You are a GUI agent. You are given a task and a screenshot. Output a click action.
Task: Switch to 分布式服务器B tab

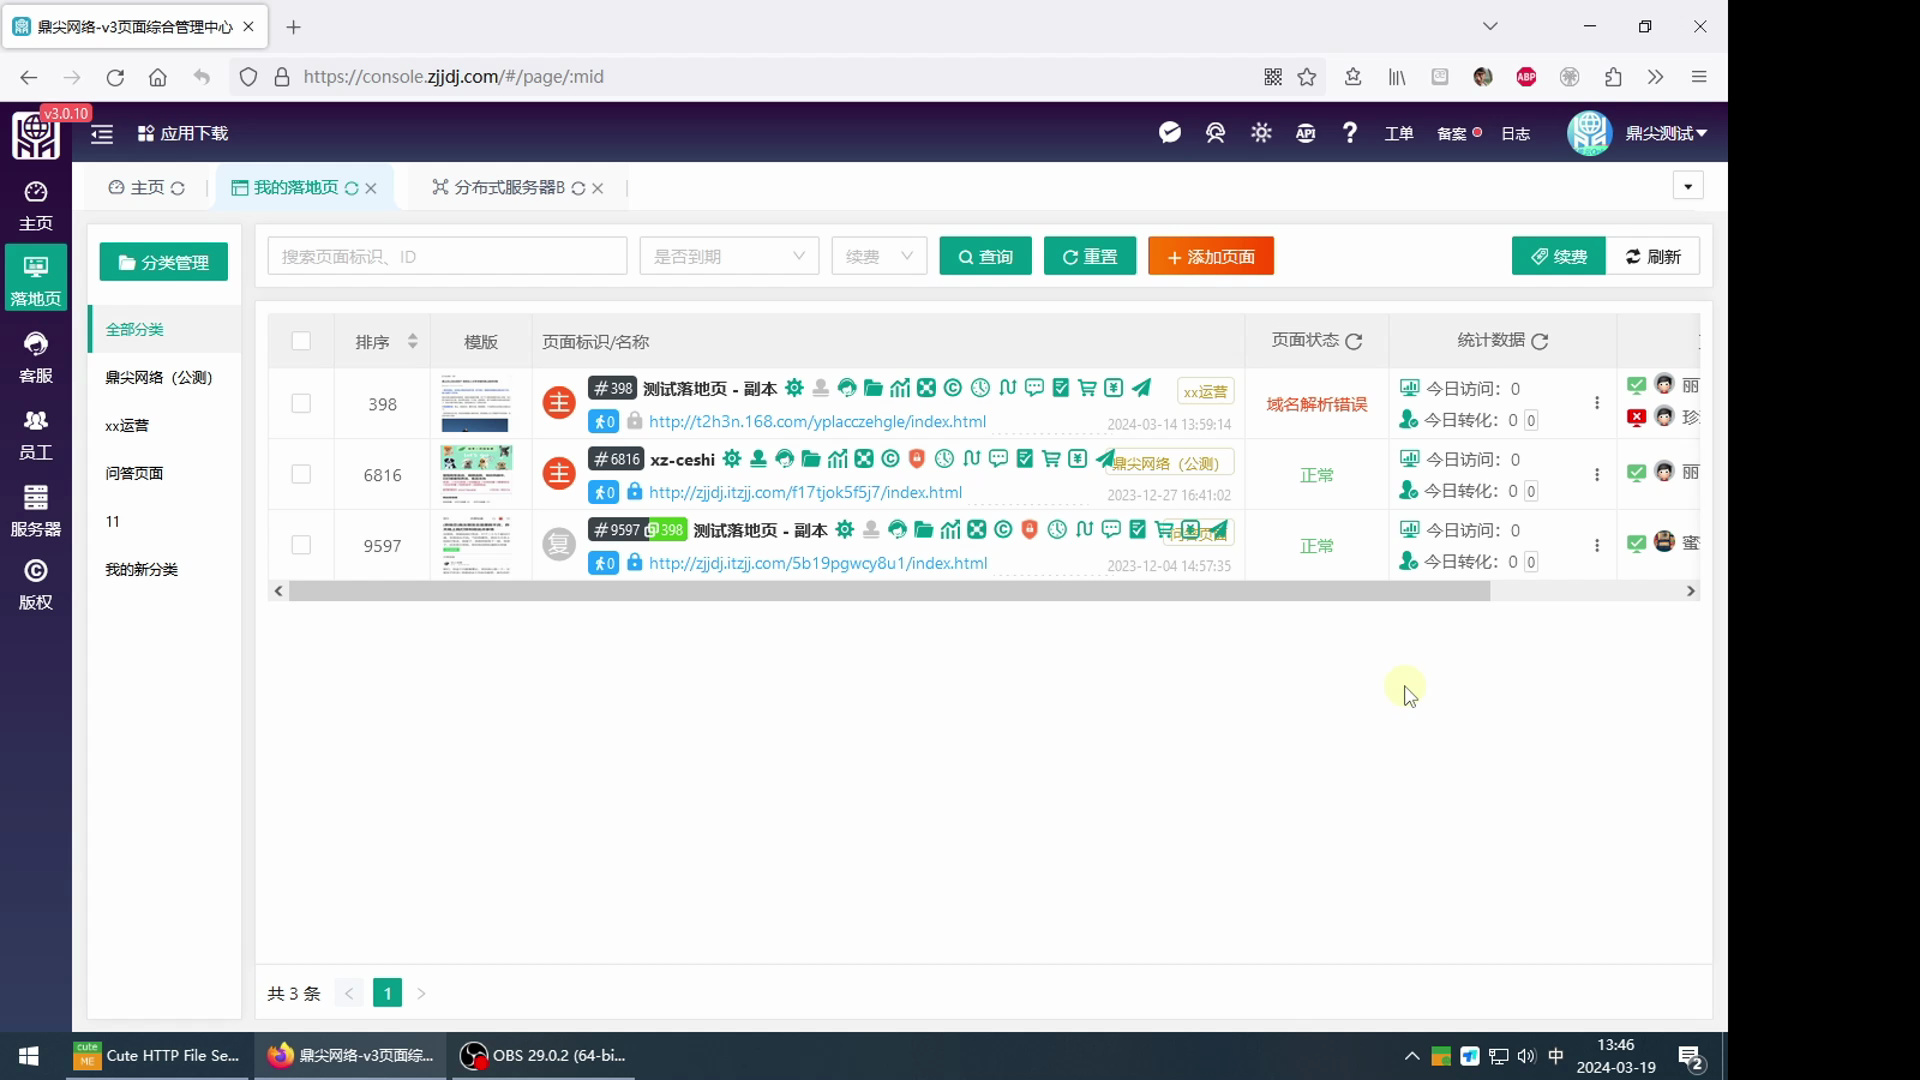pos(509,188)
